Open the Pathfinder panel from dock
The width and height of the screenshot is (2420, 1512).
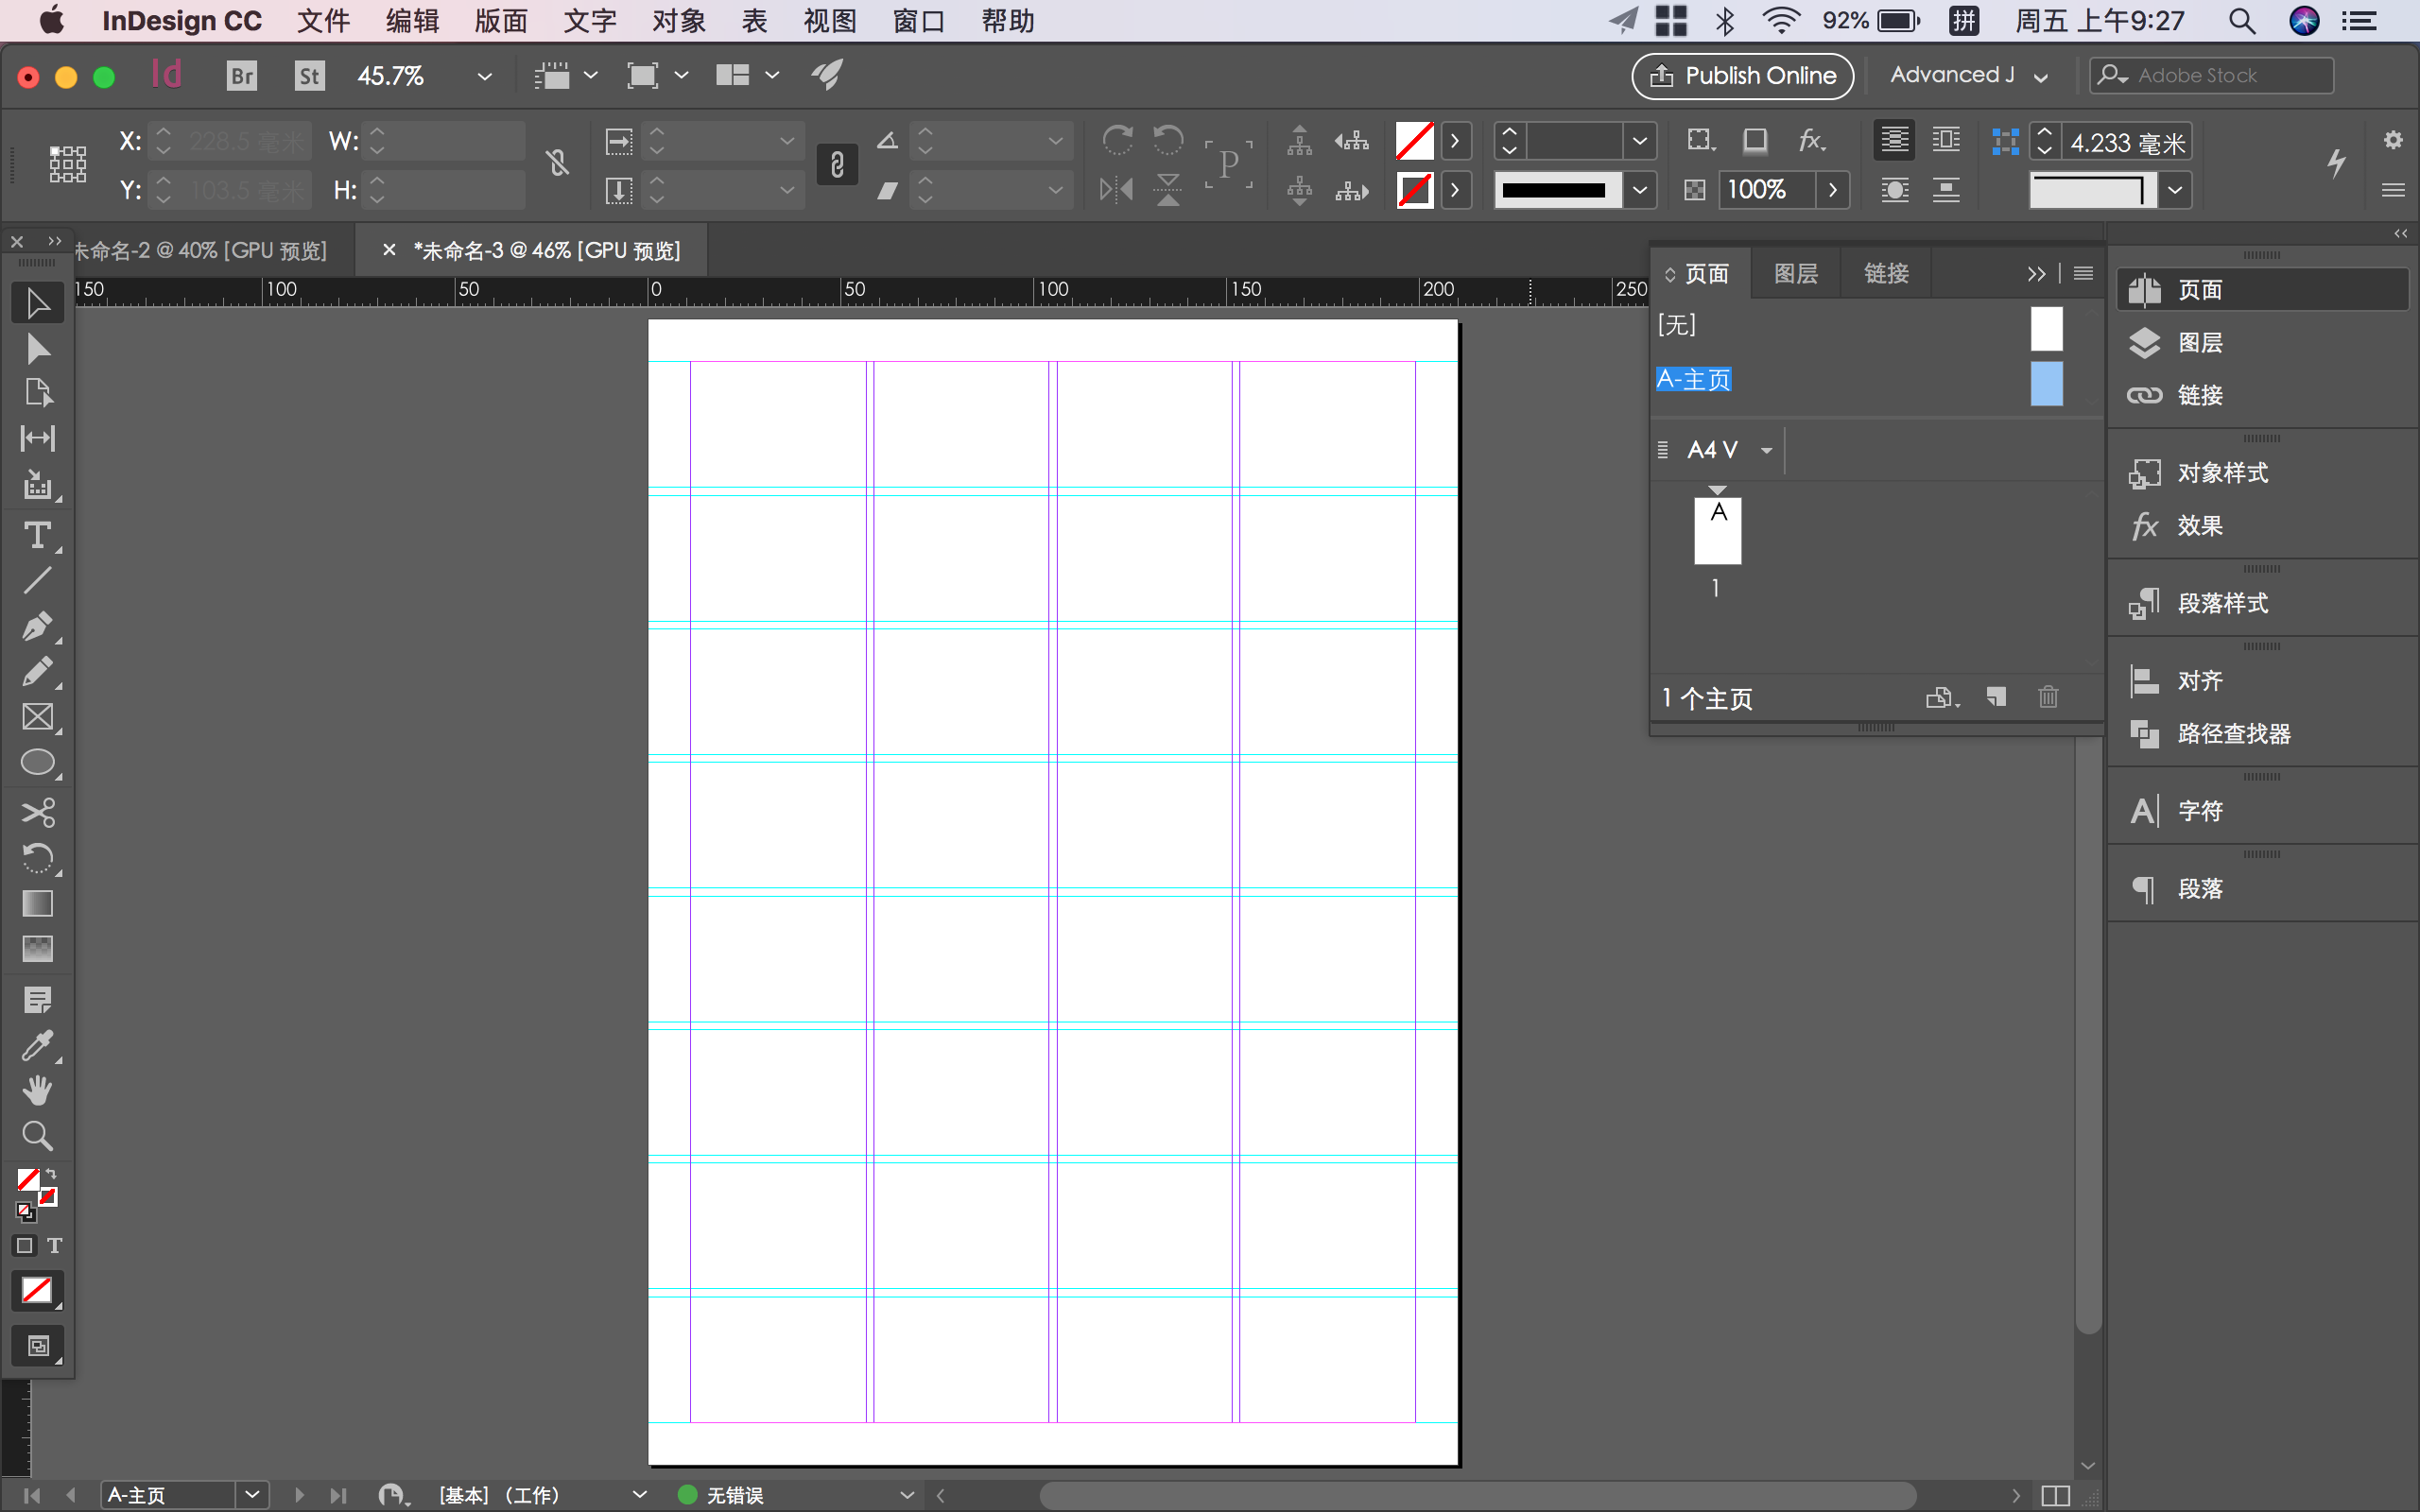2233,734
